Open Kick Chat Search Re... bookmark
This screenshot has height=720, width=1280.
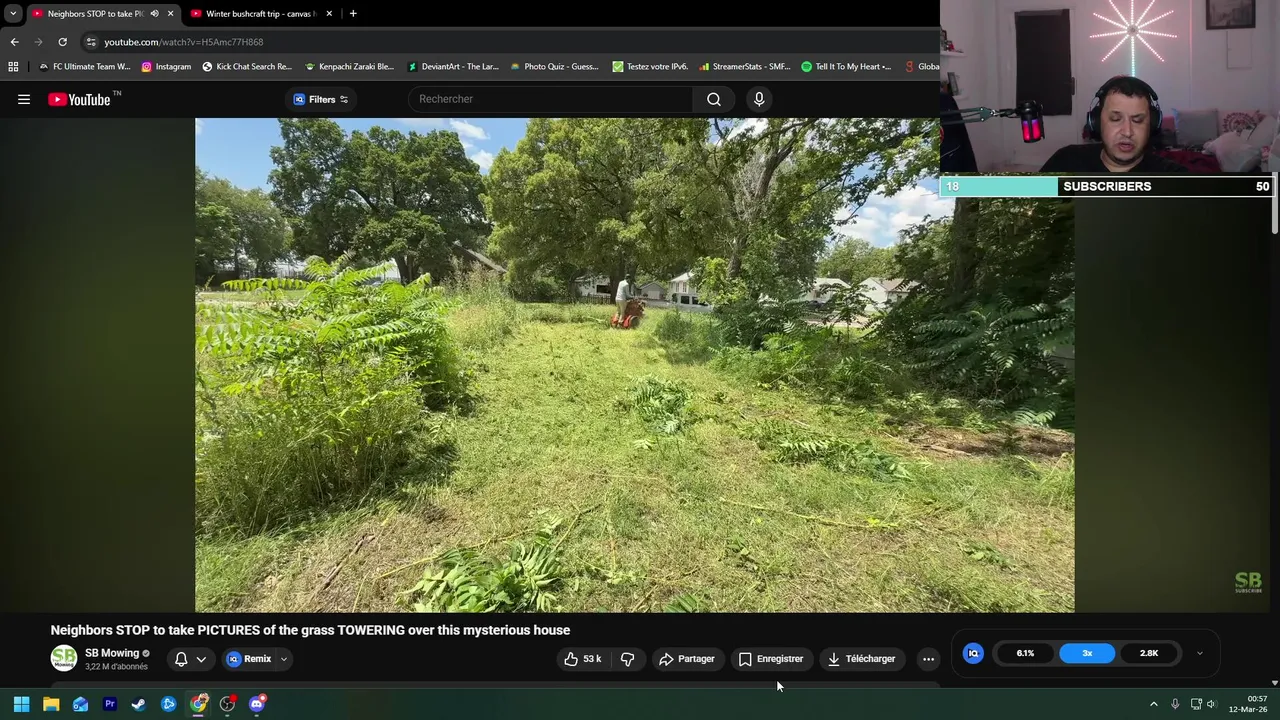coord(247,67)
